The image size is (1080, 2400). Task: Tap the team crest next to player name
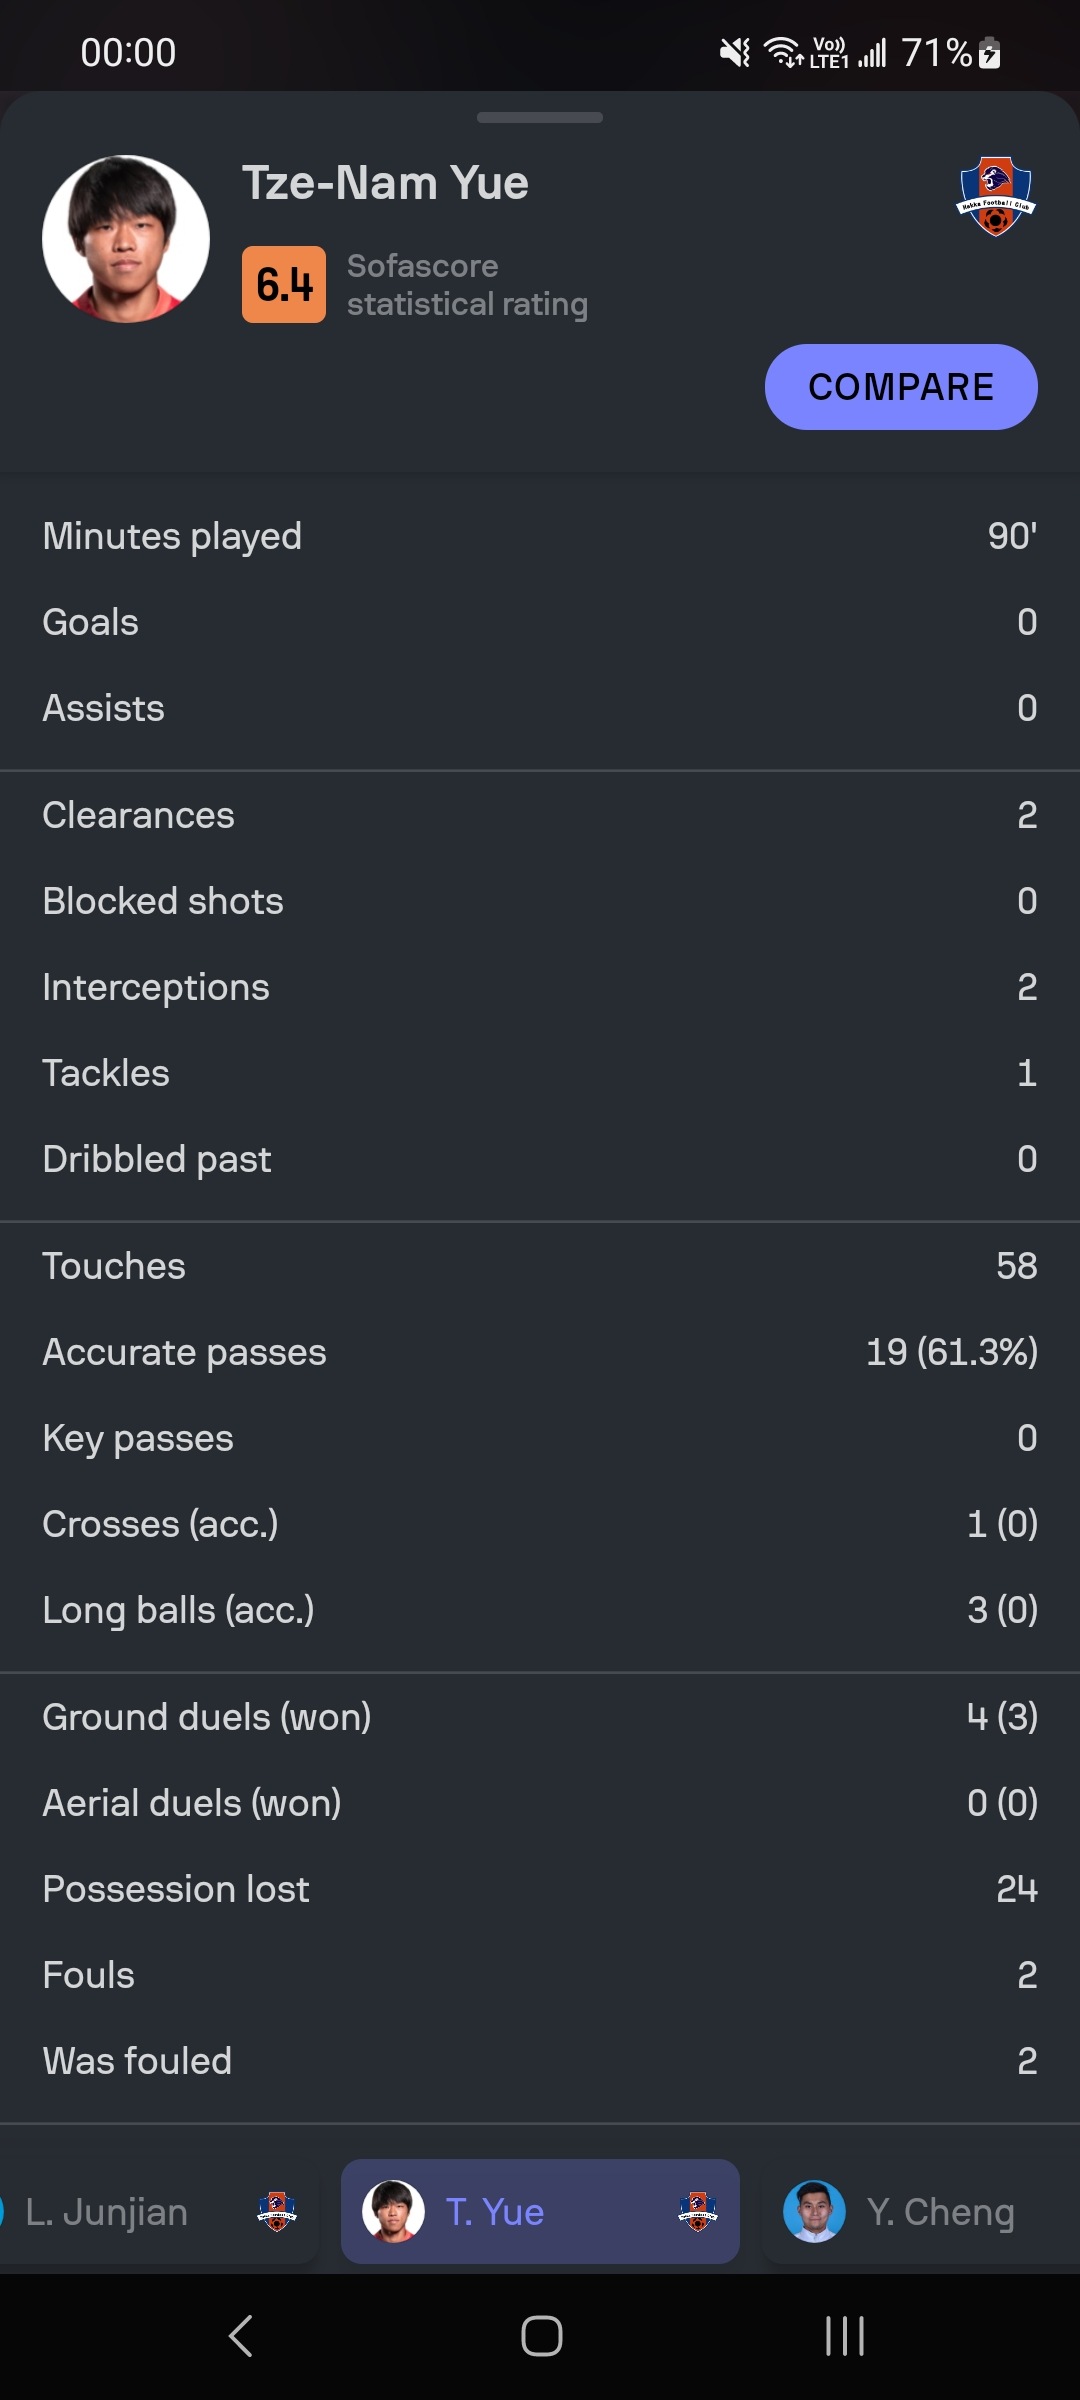point(996,196)
